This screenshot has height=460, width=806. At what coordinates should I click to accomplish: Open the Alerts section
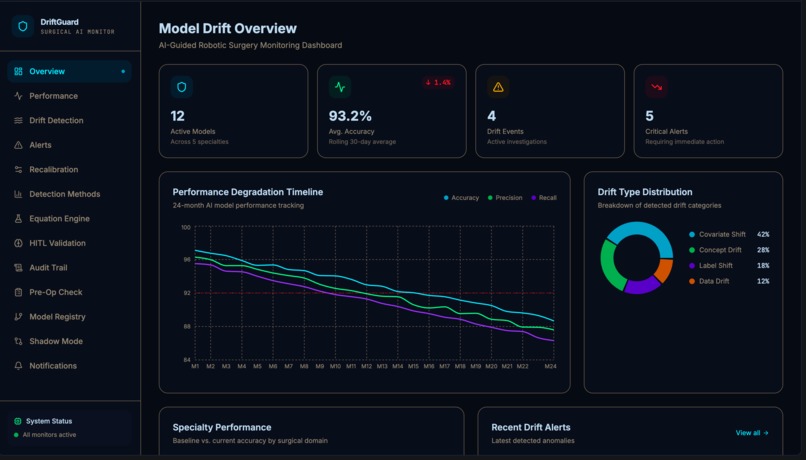tap(69, 145)
